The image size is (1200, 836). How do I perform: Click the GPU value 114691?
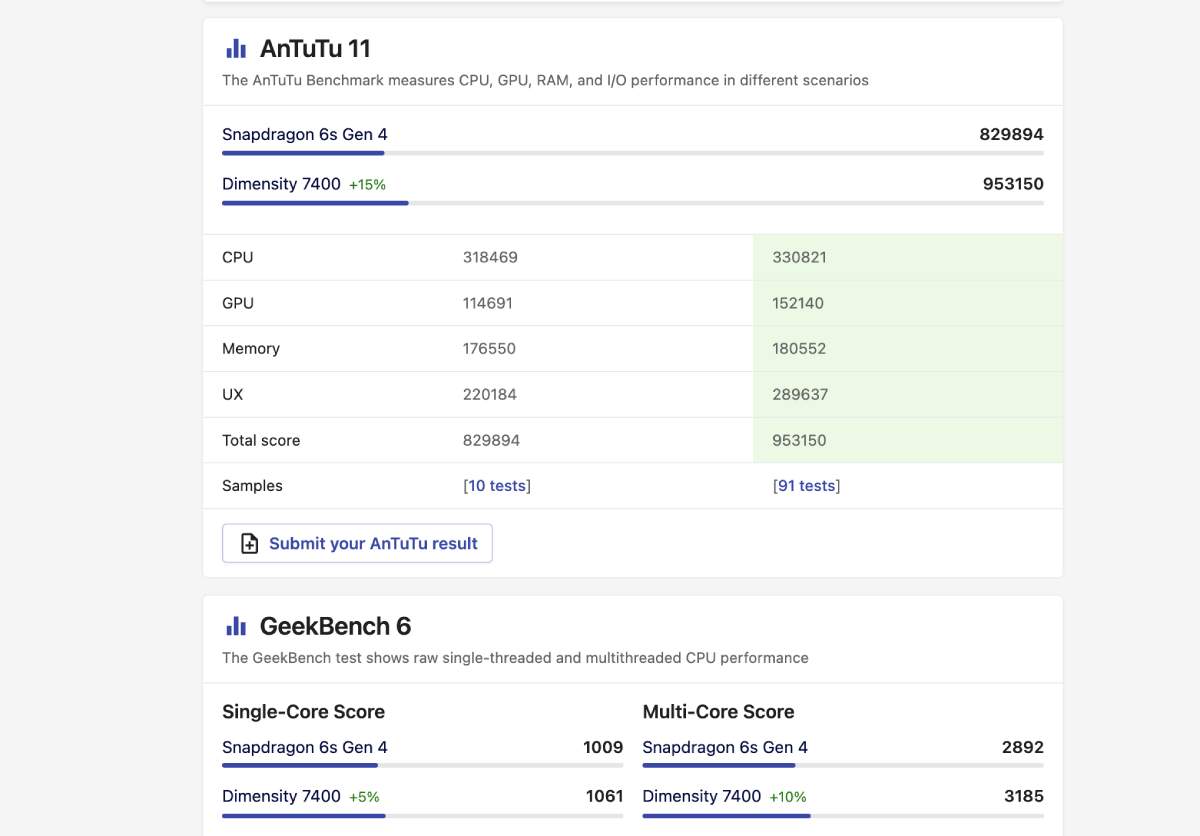click(488, 303)
